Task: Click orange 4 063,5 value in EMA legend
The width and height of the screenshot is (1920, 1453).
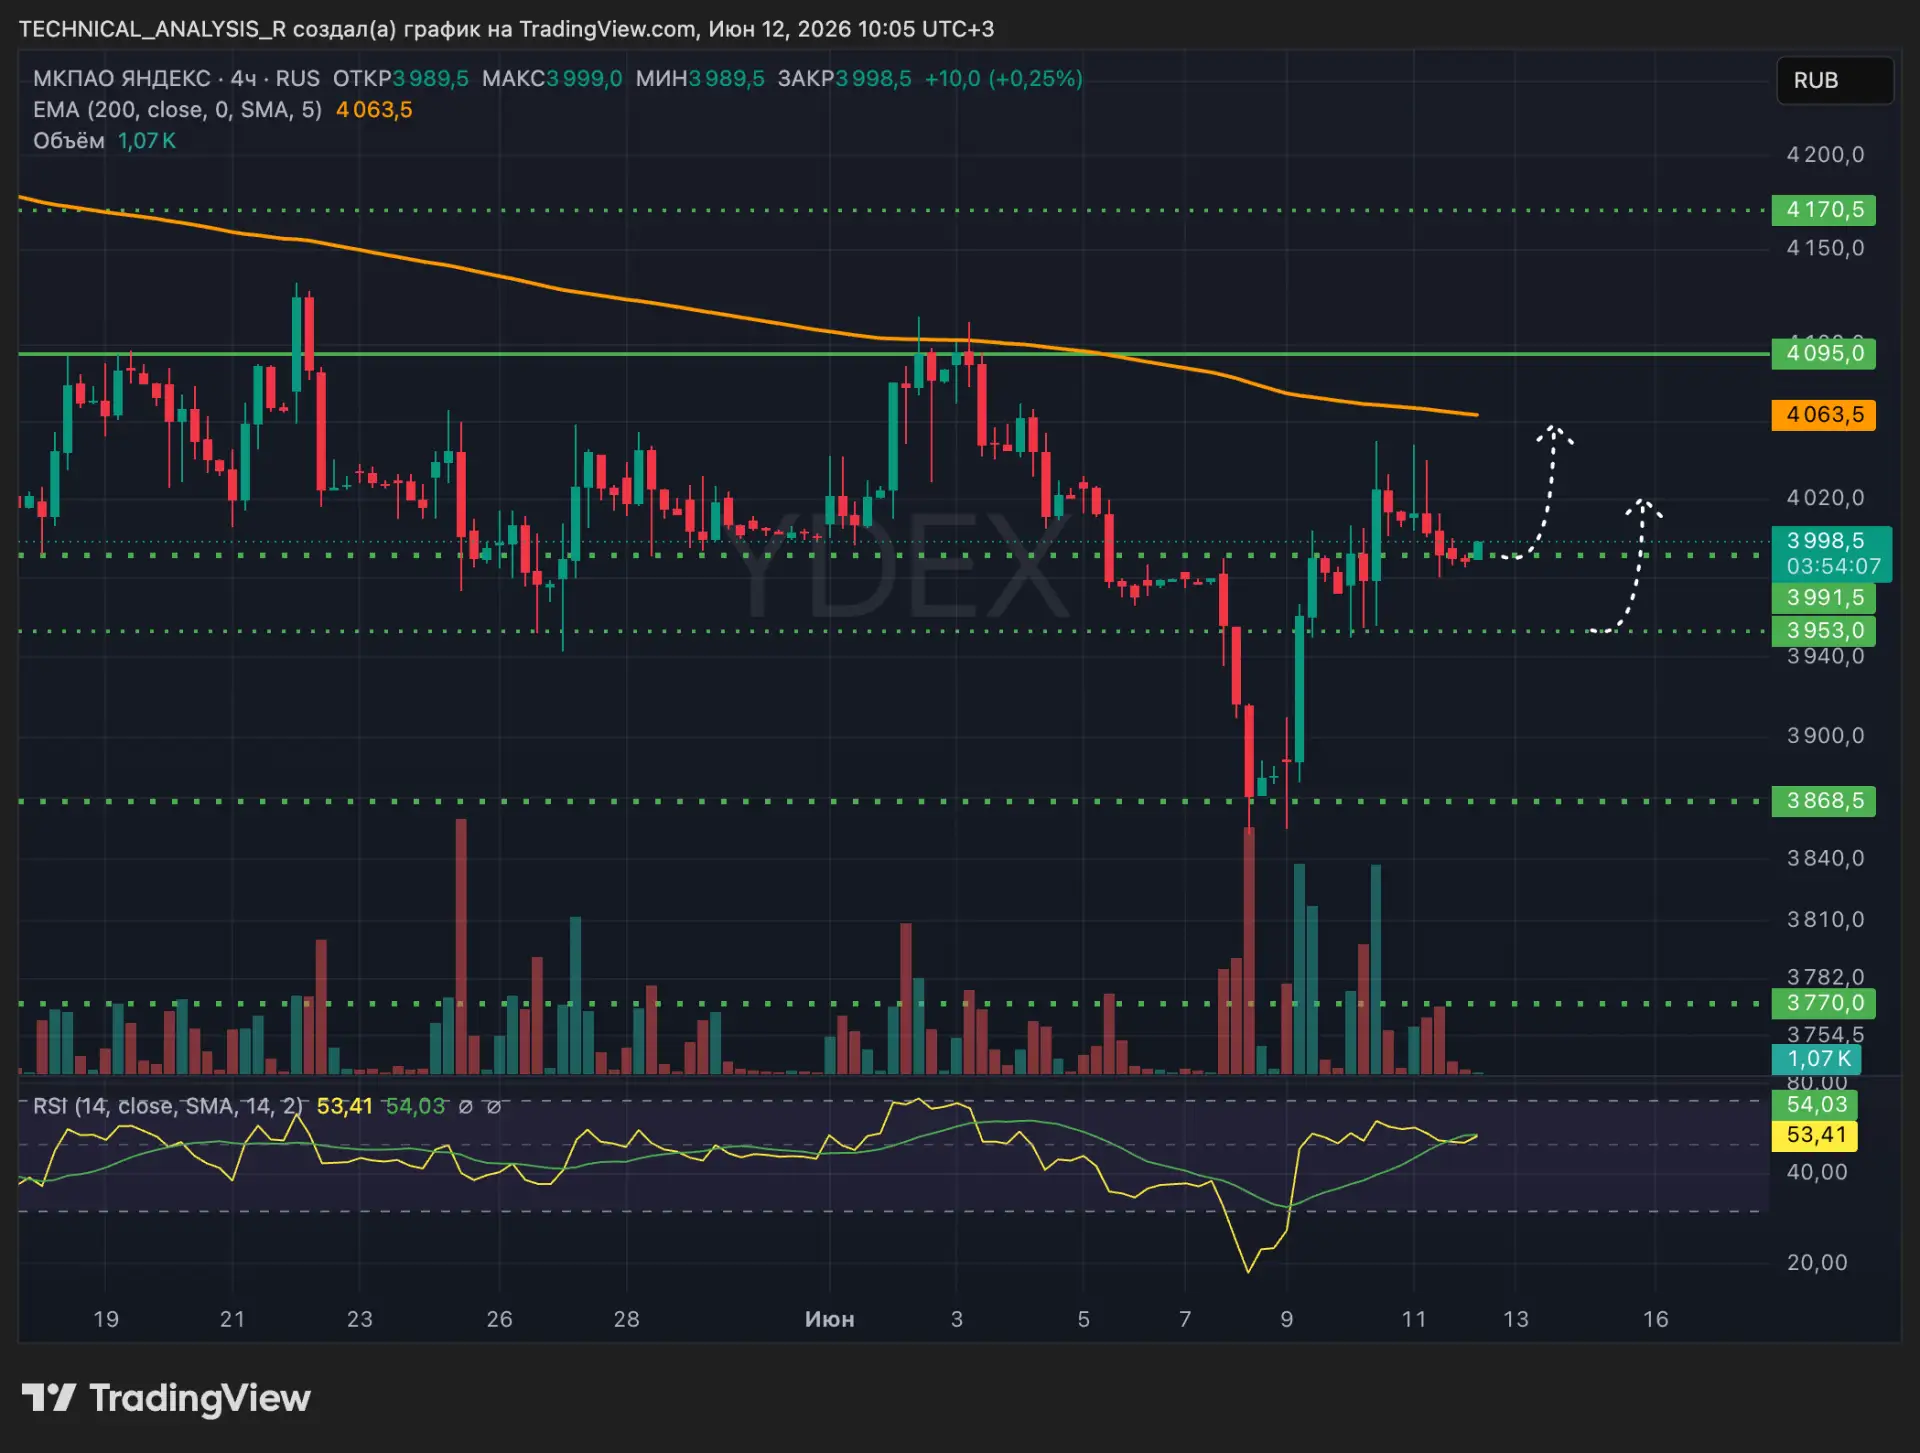Action: (374, 110)
